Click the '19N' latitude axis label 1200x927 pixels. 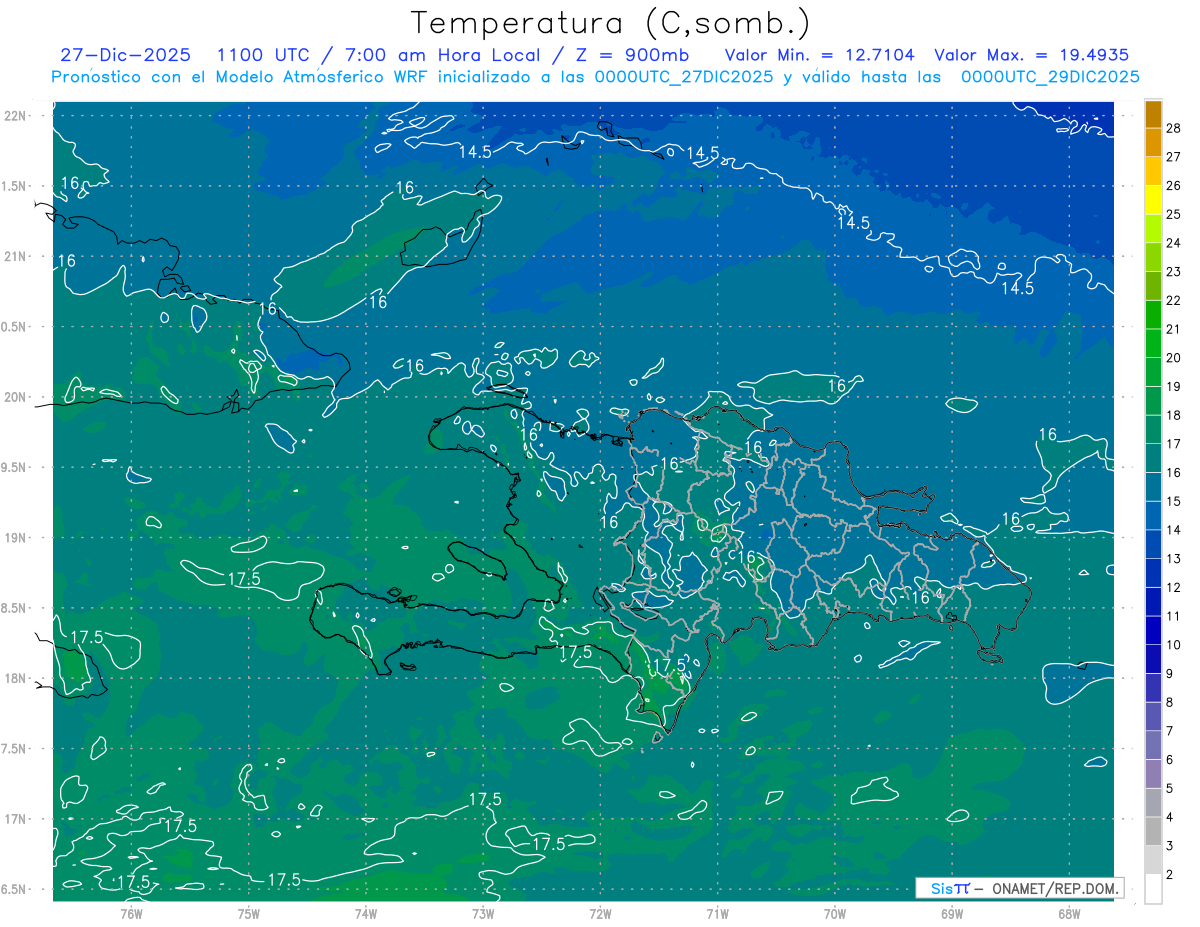(15, 538)
